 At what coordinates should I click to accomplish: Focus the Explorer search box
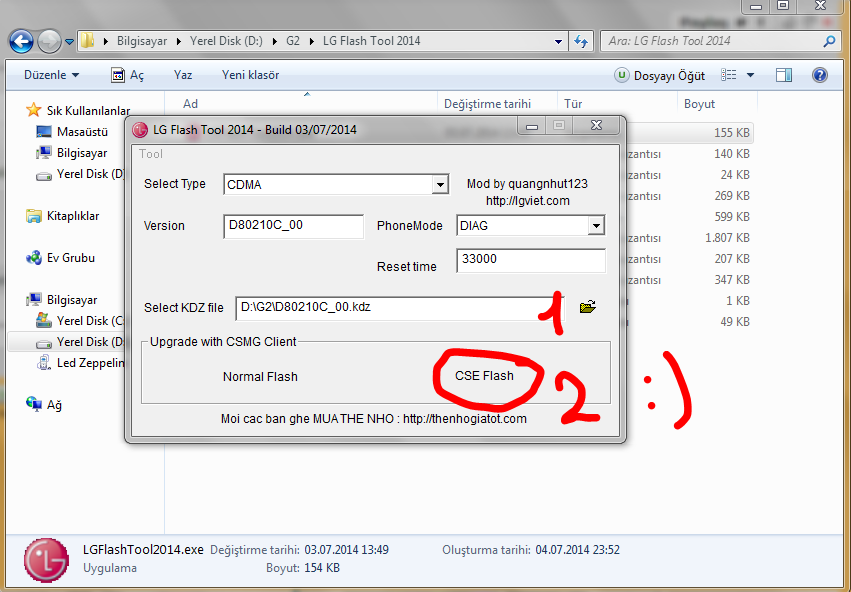click(x=712, y=41)
